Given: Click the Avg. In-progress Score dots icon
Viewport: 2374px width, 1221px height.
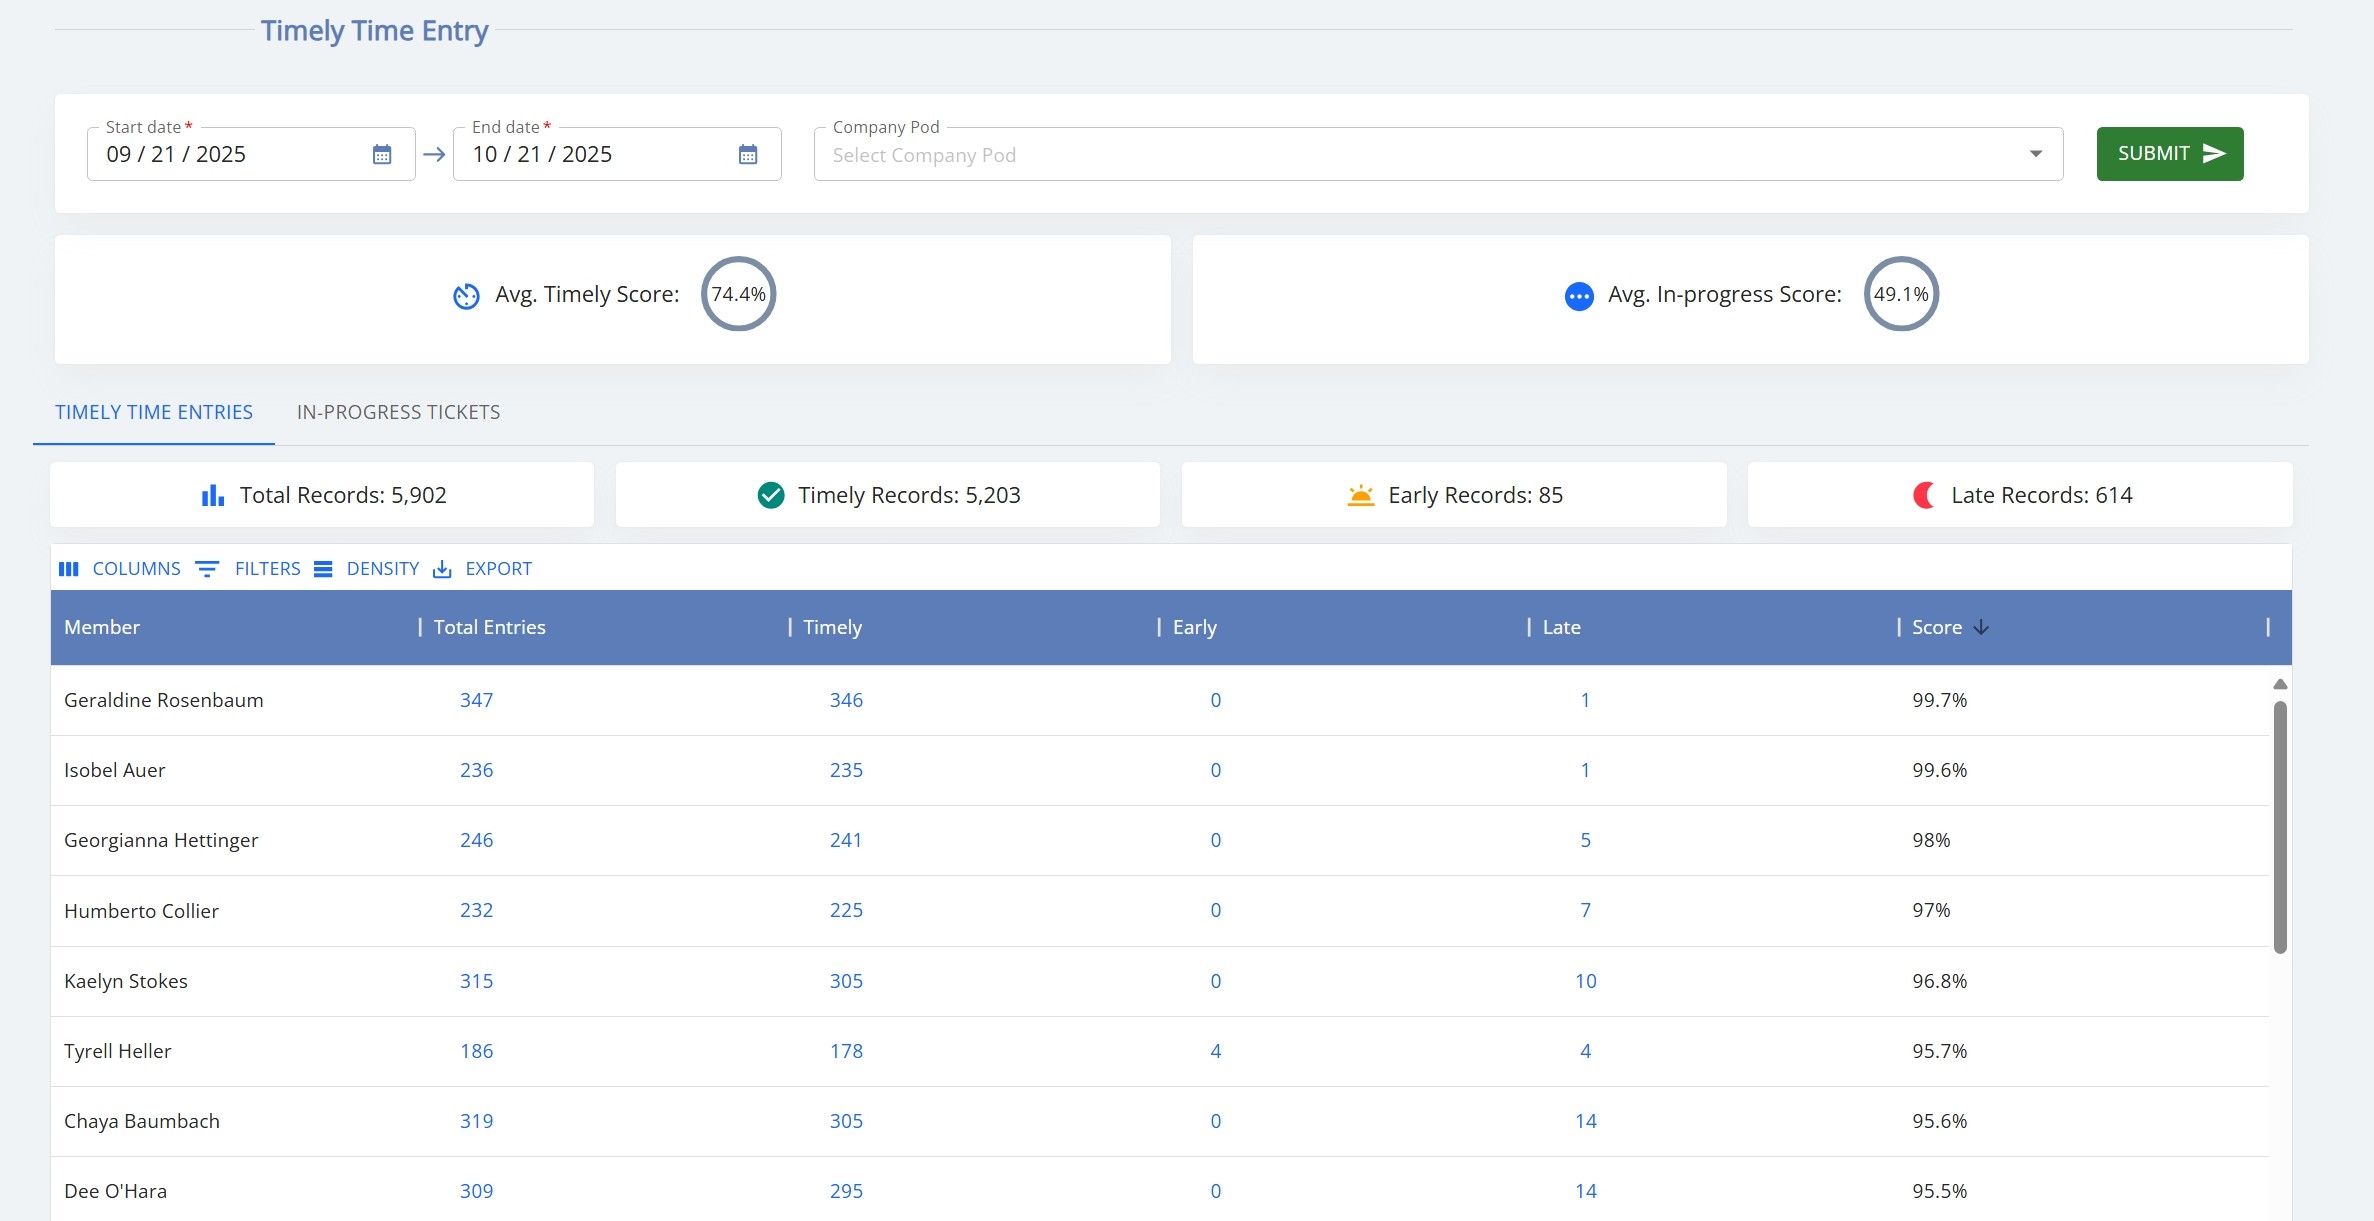Looking at the screenshot, I should tap(1578, 296).
